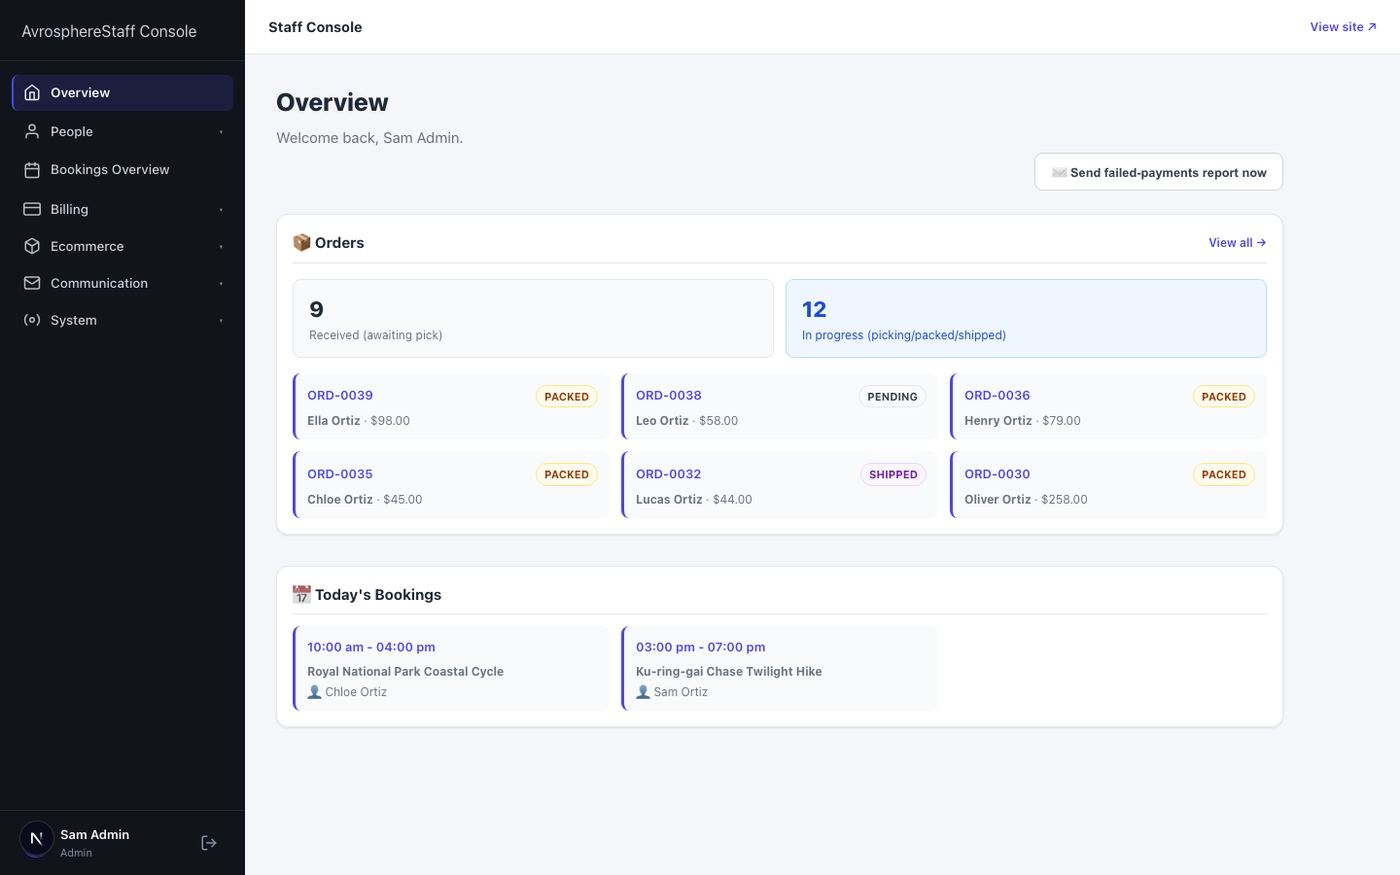Open the Bookings Overview menu item
1400x875 pixels.
(123, 170)
